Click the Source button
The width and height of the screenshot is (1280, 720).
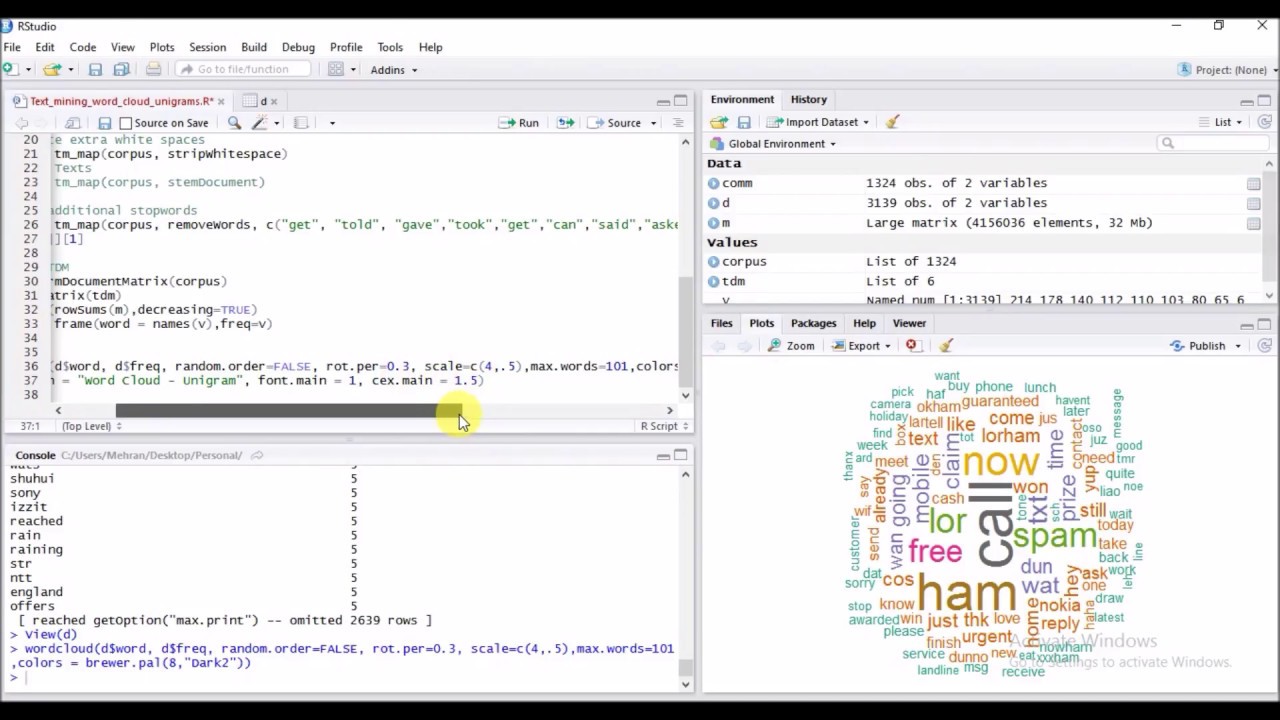click(615, 123)
